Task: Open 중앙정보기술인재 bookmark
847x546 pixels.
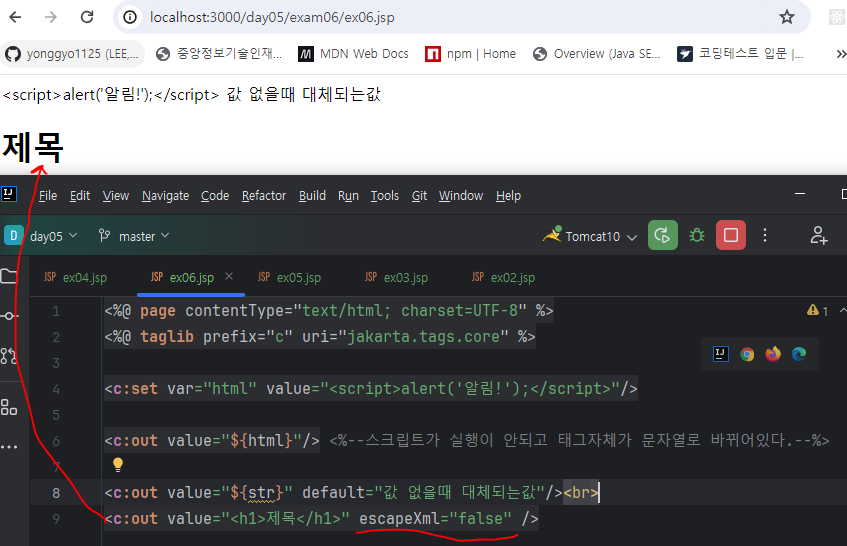Action: 219,54
